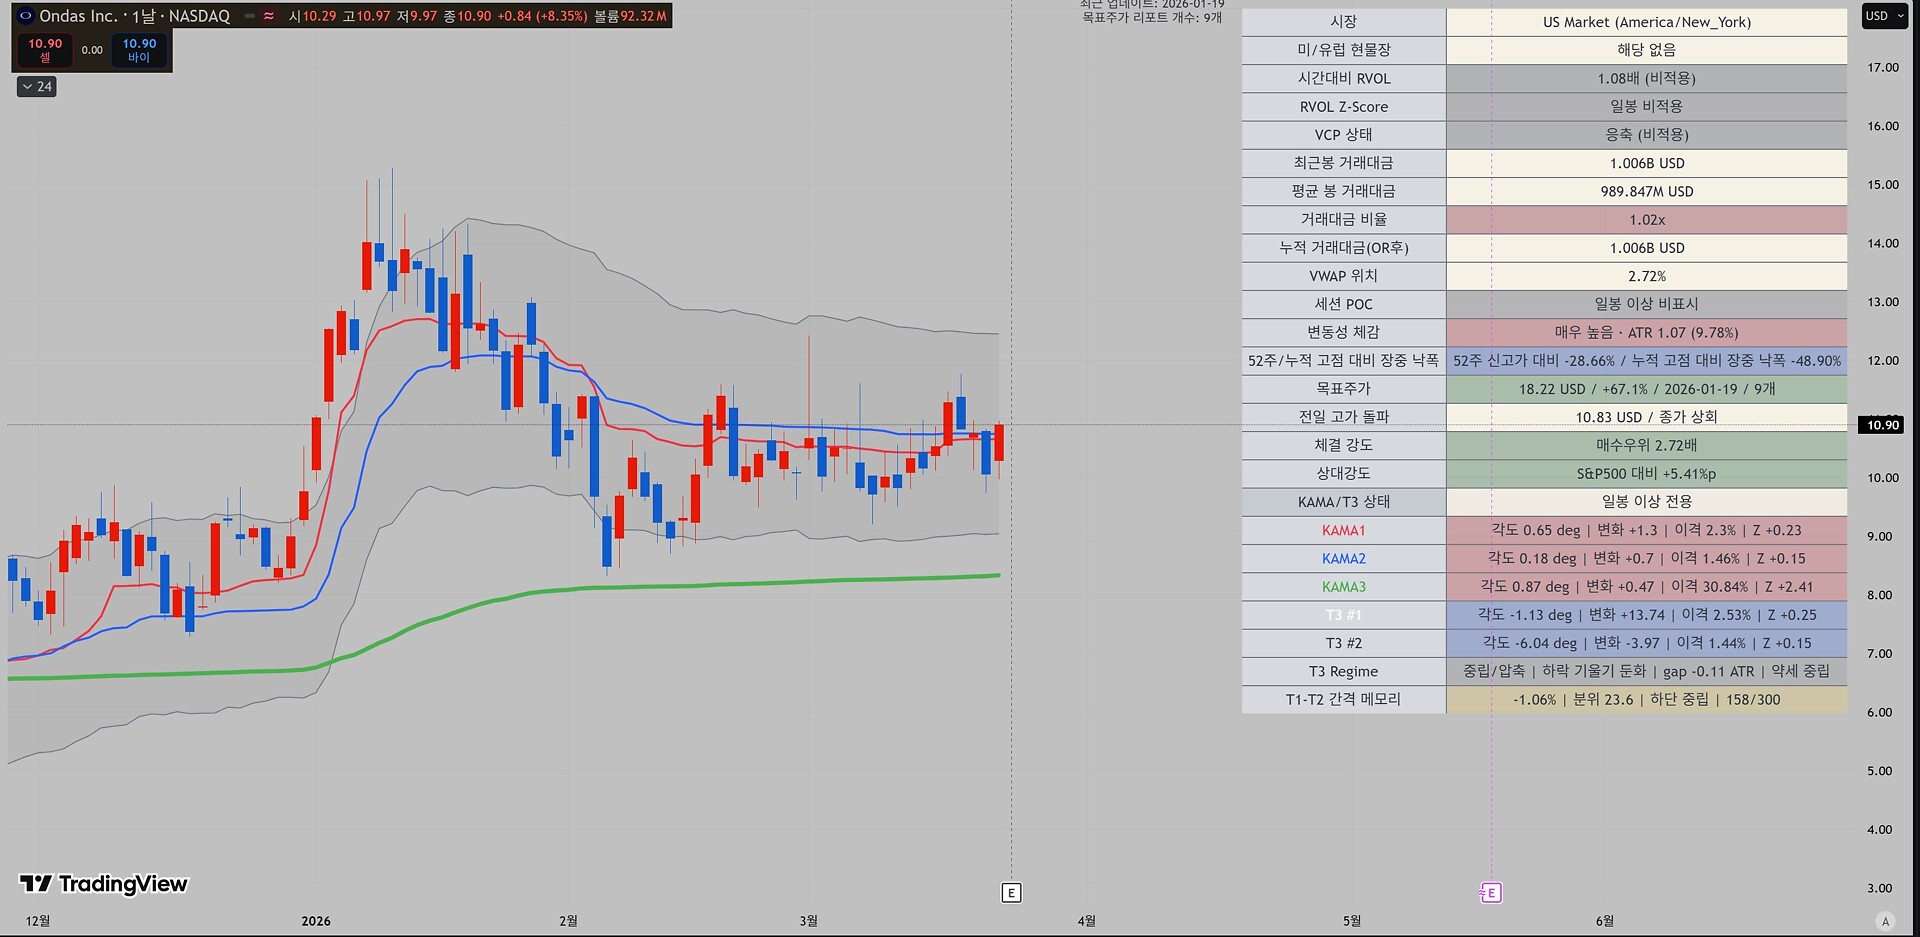
Task: Click the US Market (America/New_York) cell
Action: pos(1646,22)
